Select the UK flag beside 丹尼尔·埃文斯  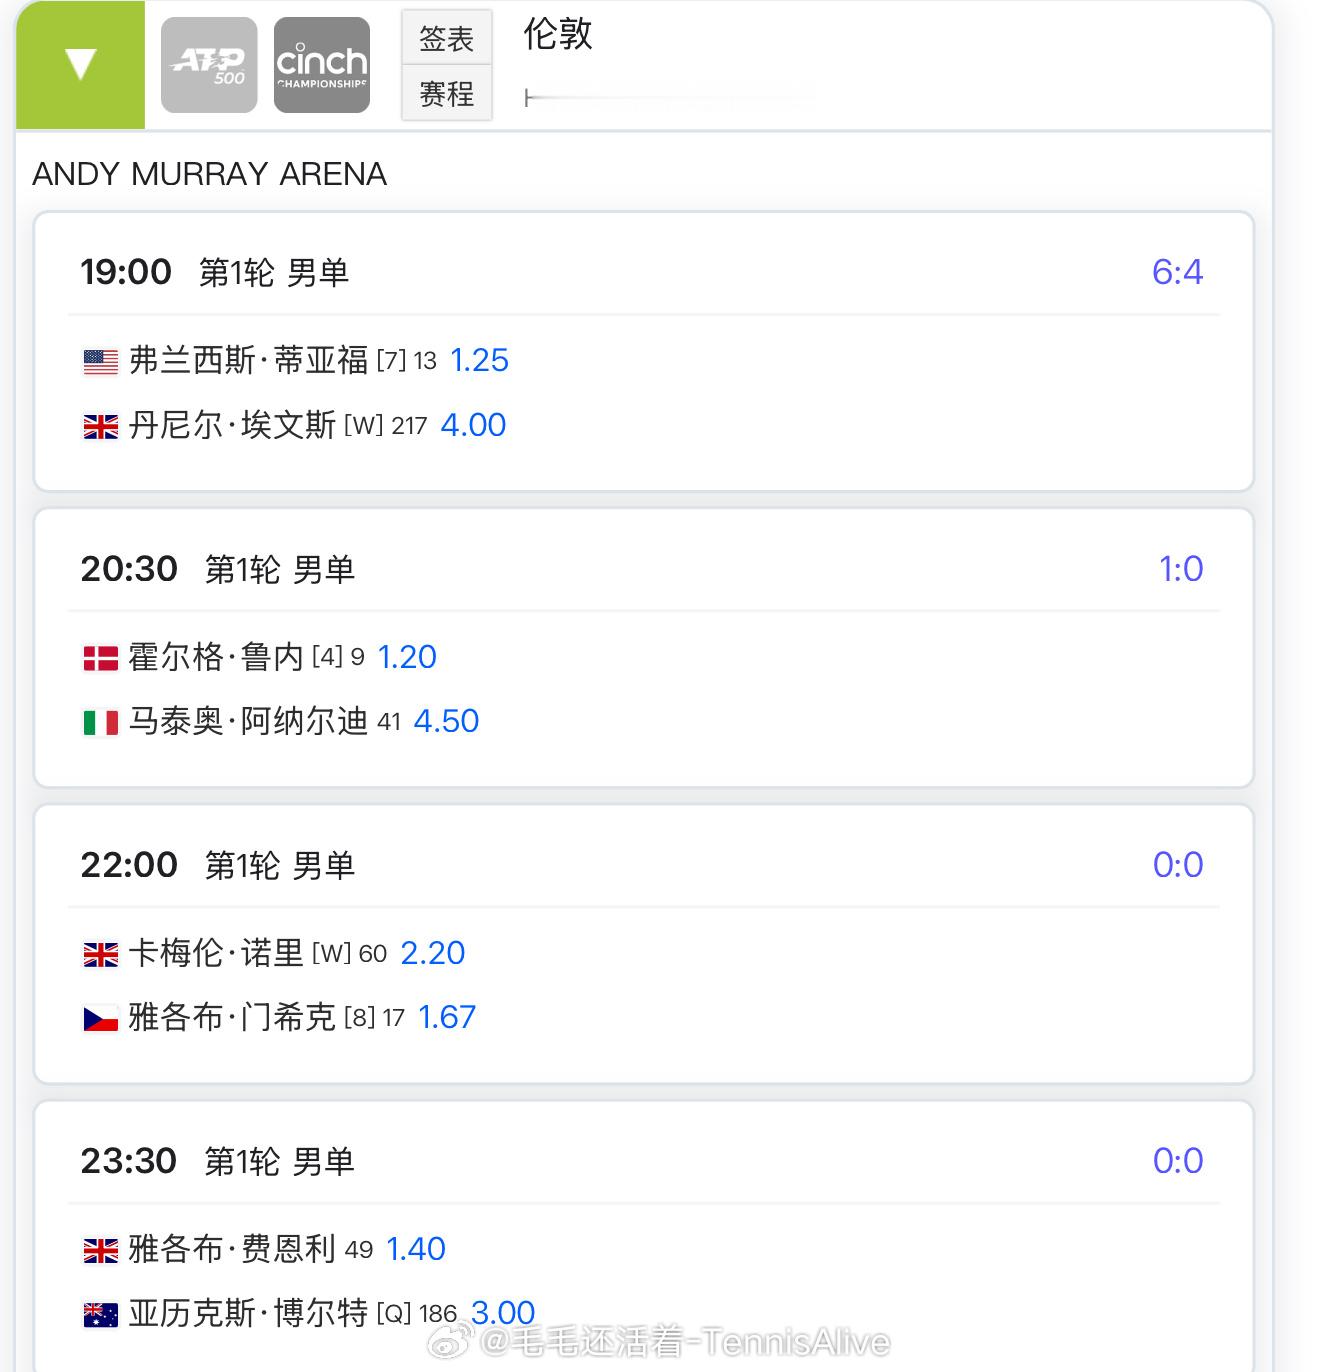100,427
